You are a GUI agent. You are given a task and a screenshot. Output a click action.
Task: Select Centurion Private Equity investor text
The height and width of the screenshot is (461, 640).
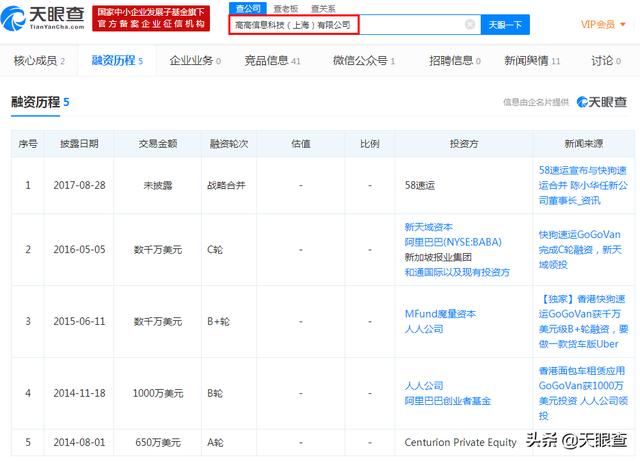click(460, 442)
